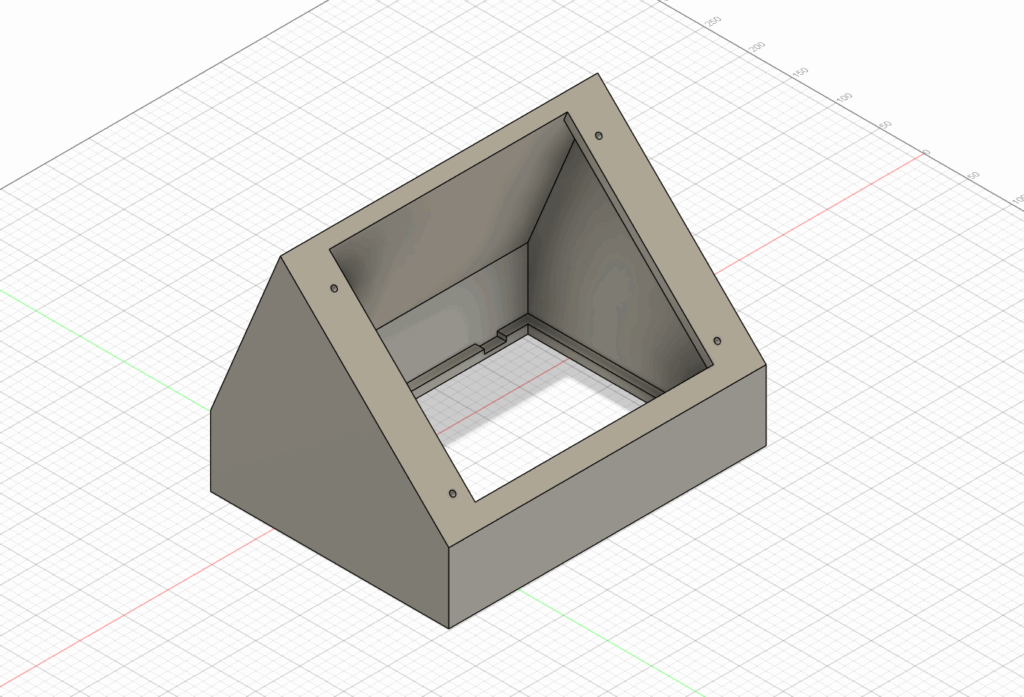Click the bottom-right screw hole on frame
1024x697 pixels.
tap(717, 341)
